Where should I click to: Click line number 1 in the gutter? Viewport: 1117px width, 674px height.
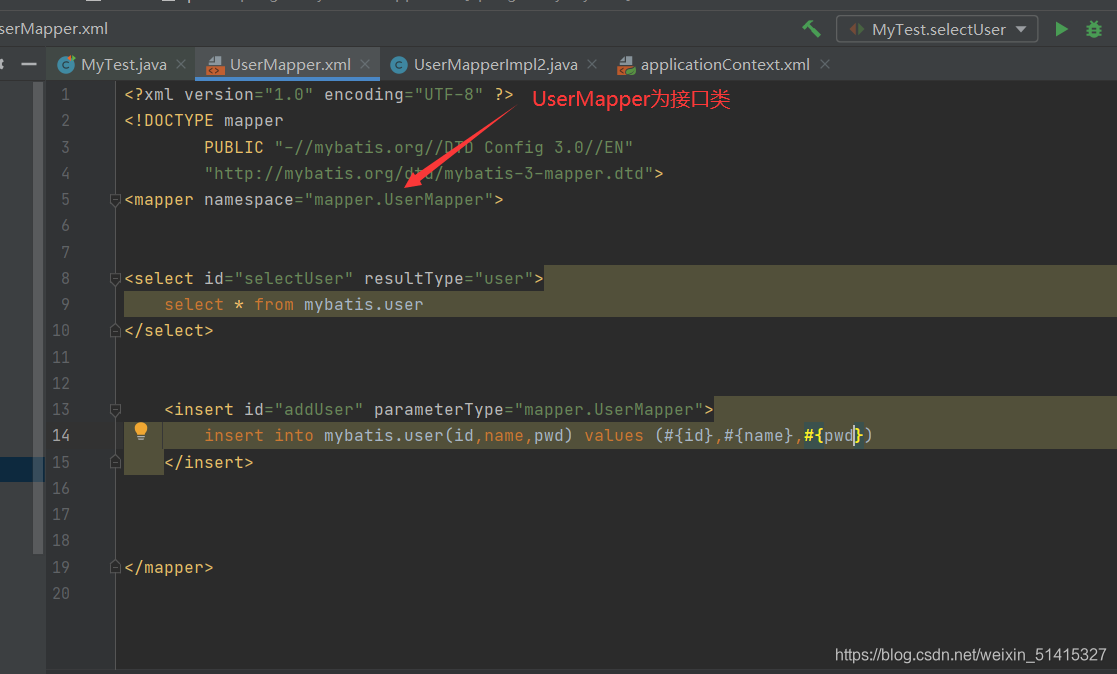point(65,95)
